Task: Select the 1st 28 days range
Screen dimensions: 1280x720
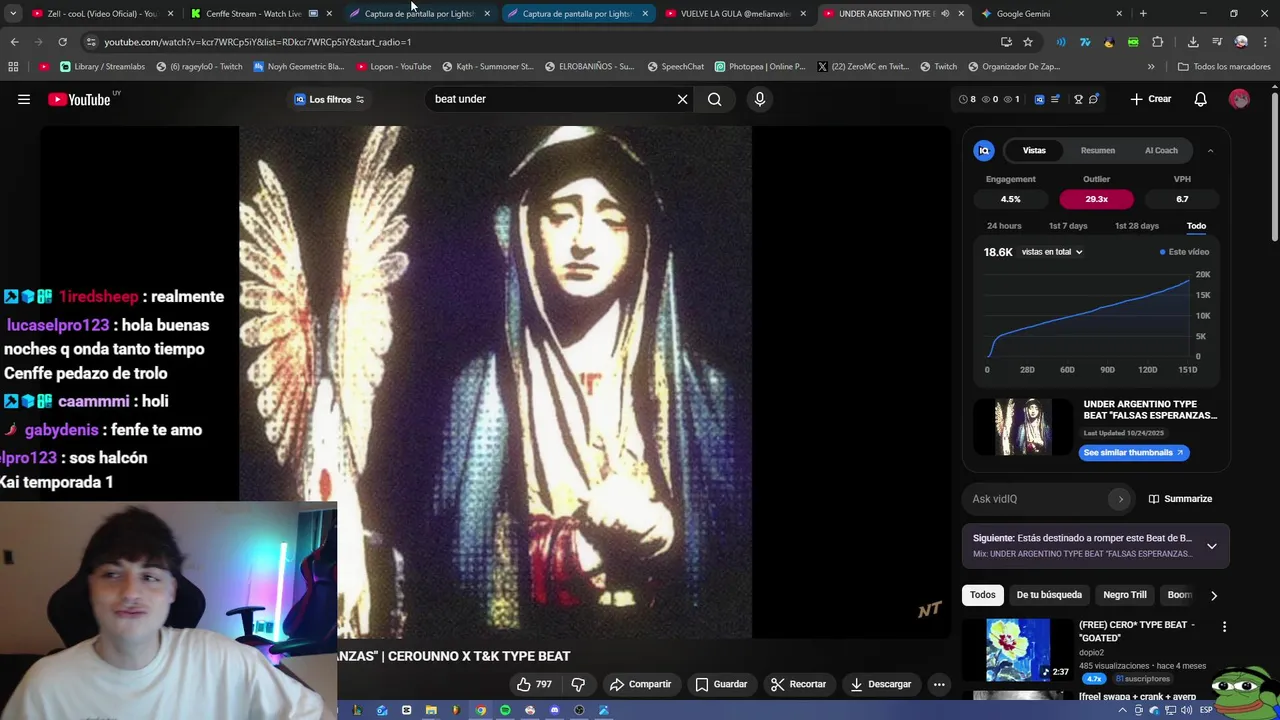Action: pyautogui.click(x=1137, y=226)
